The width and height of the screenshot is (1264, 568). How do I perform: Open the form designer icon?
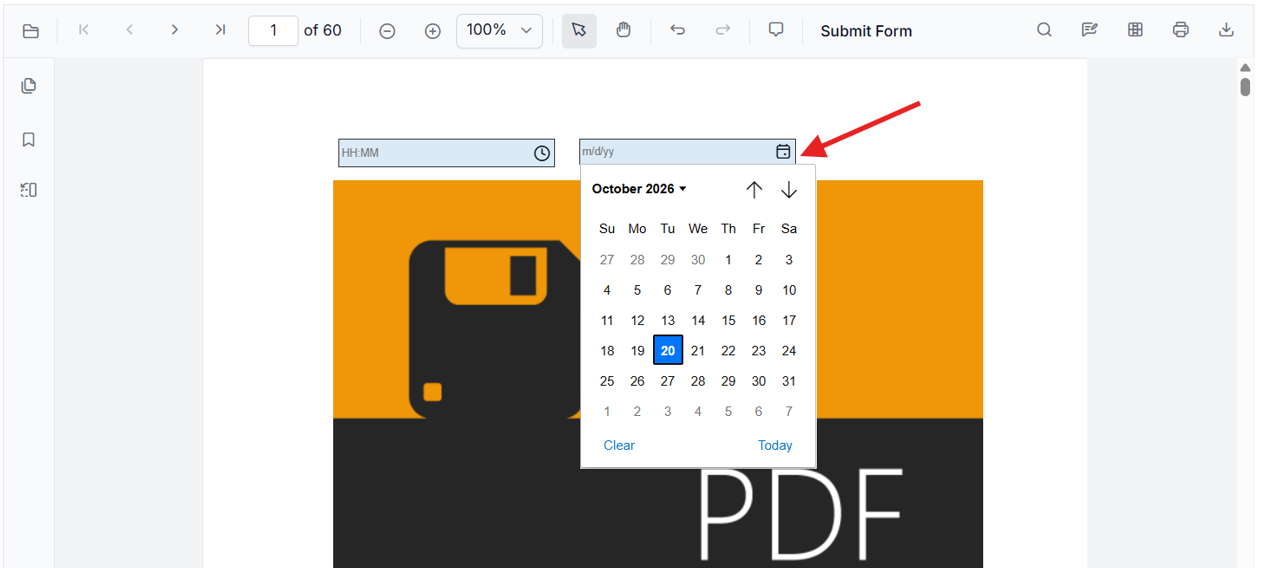pos(1135,30)
